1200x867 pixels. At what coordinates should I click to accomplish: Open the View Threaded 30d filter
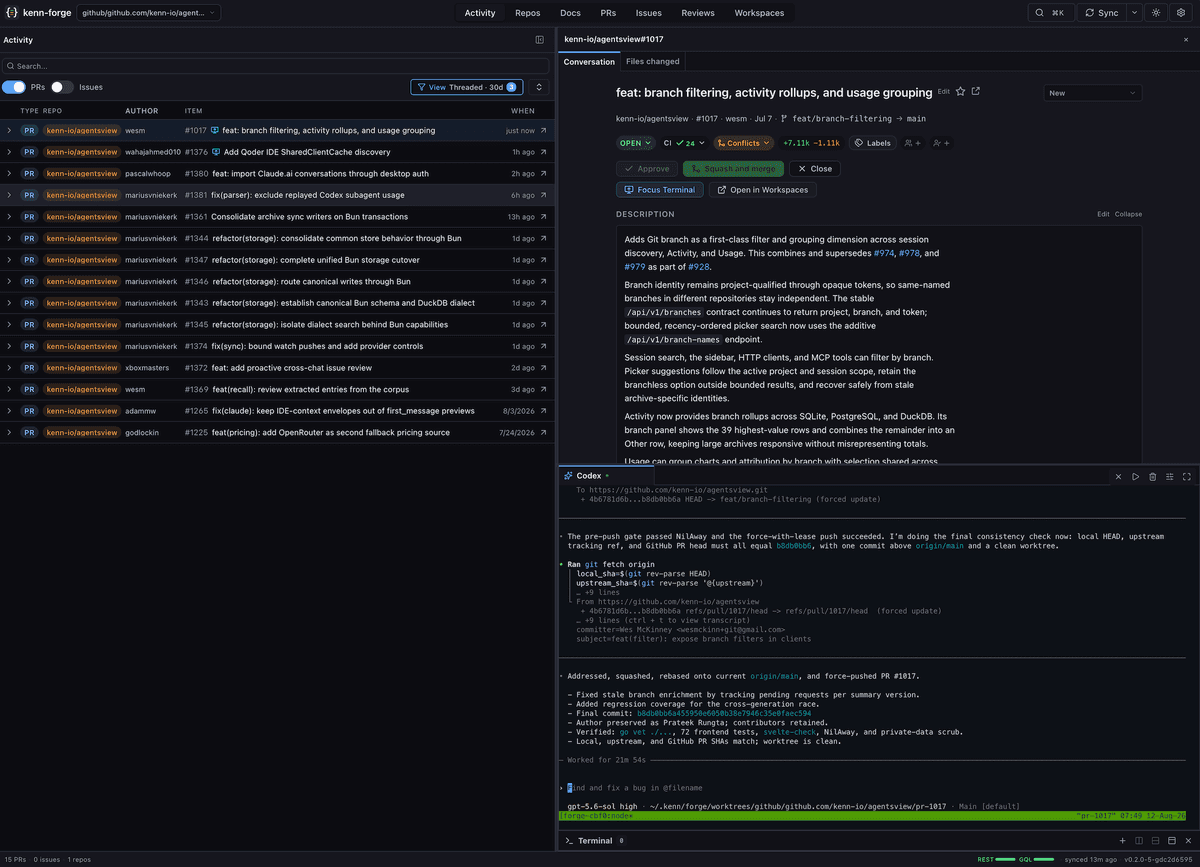pyautogui.click(x=467, y=87)
